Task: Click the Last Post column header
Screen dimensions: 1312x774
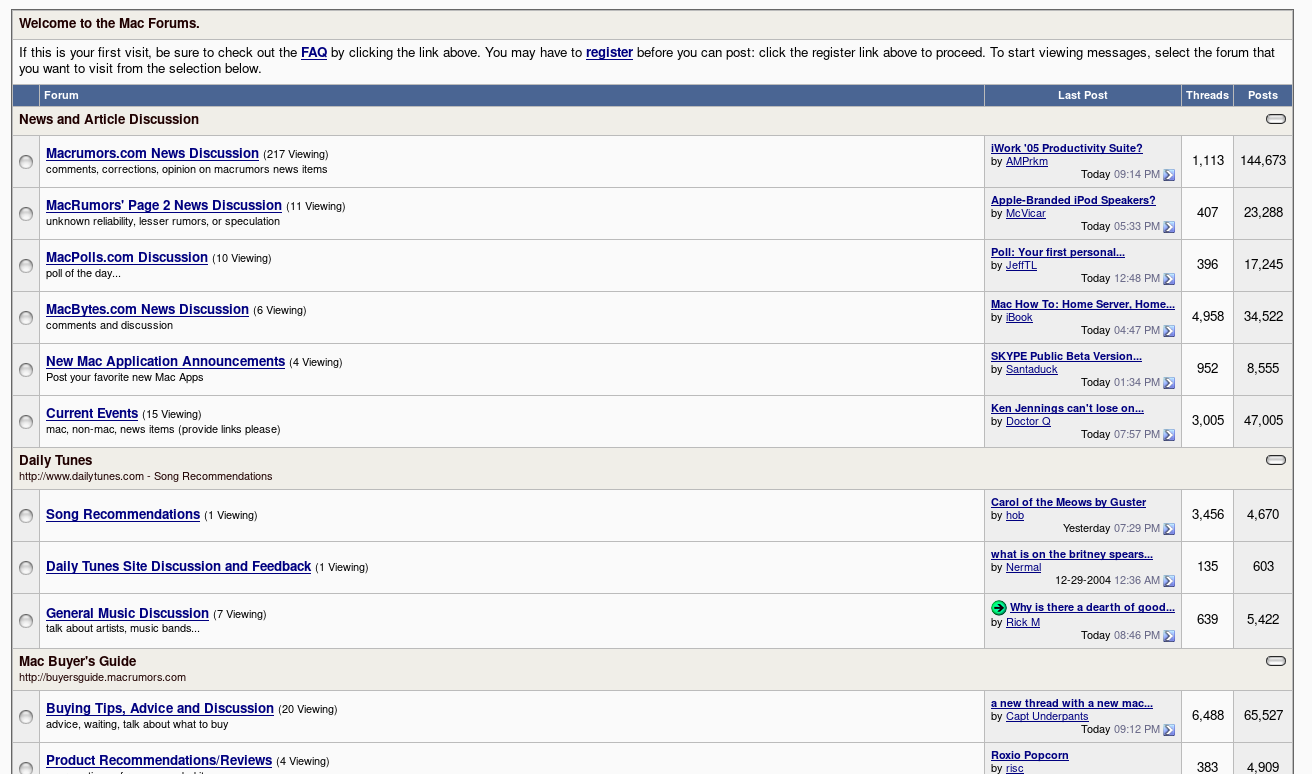Action: [1083, 95]
